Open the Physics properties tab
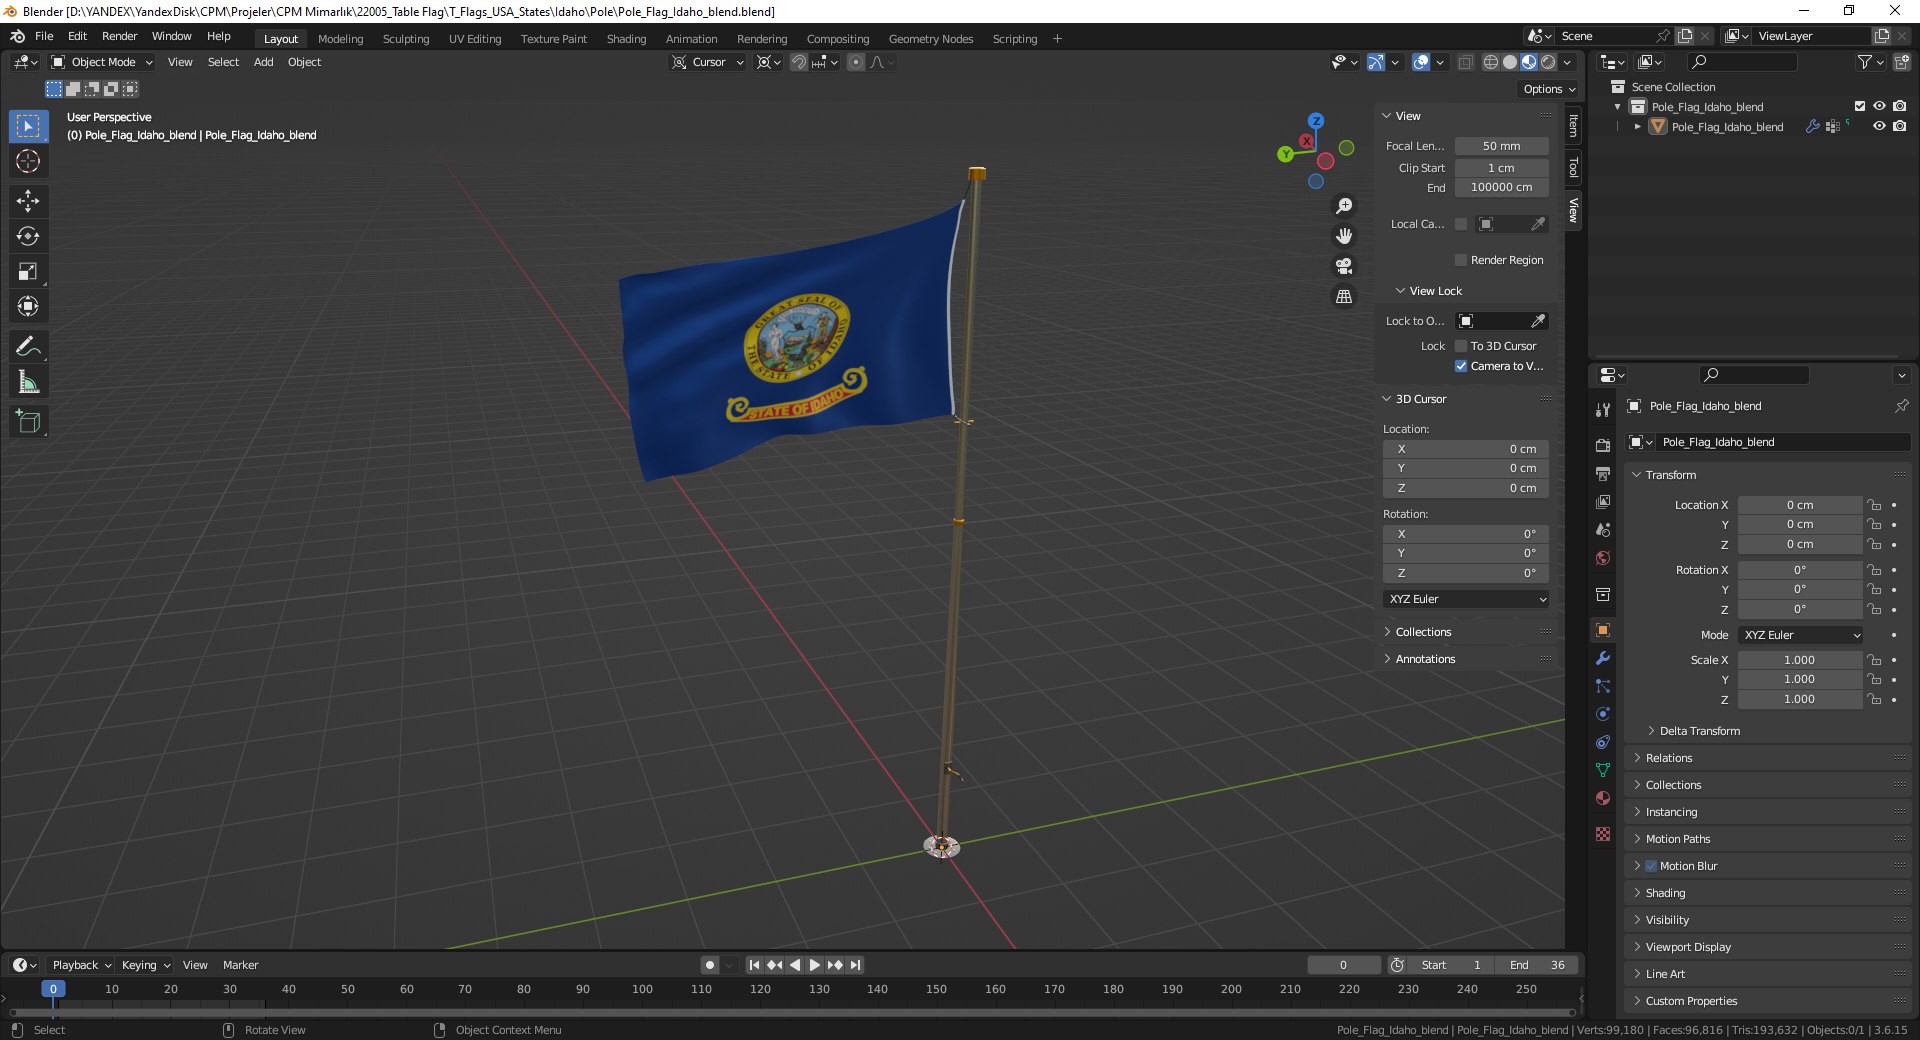Image resolution: width=1920 pixels, height=1040 pixels. tap(1603, 714)
